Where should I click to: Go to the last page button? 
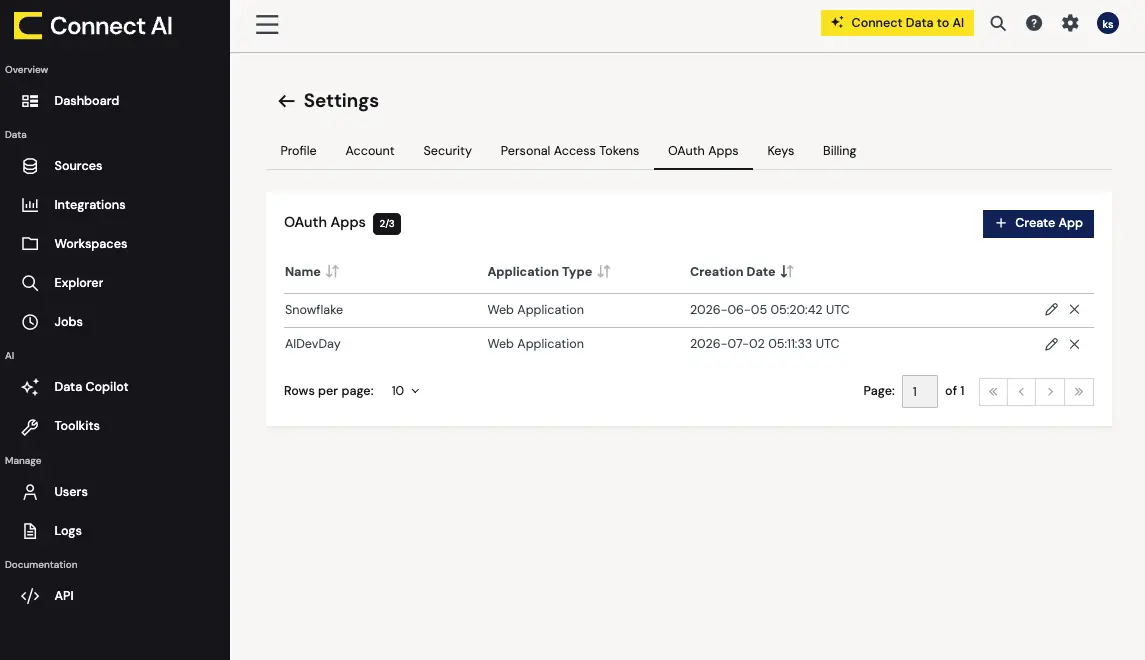click(1079, 392)
